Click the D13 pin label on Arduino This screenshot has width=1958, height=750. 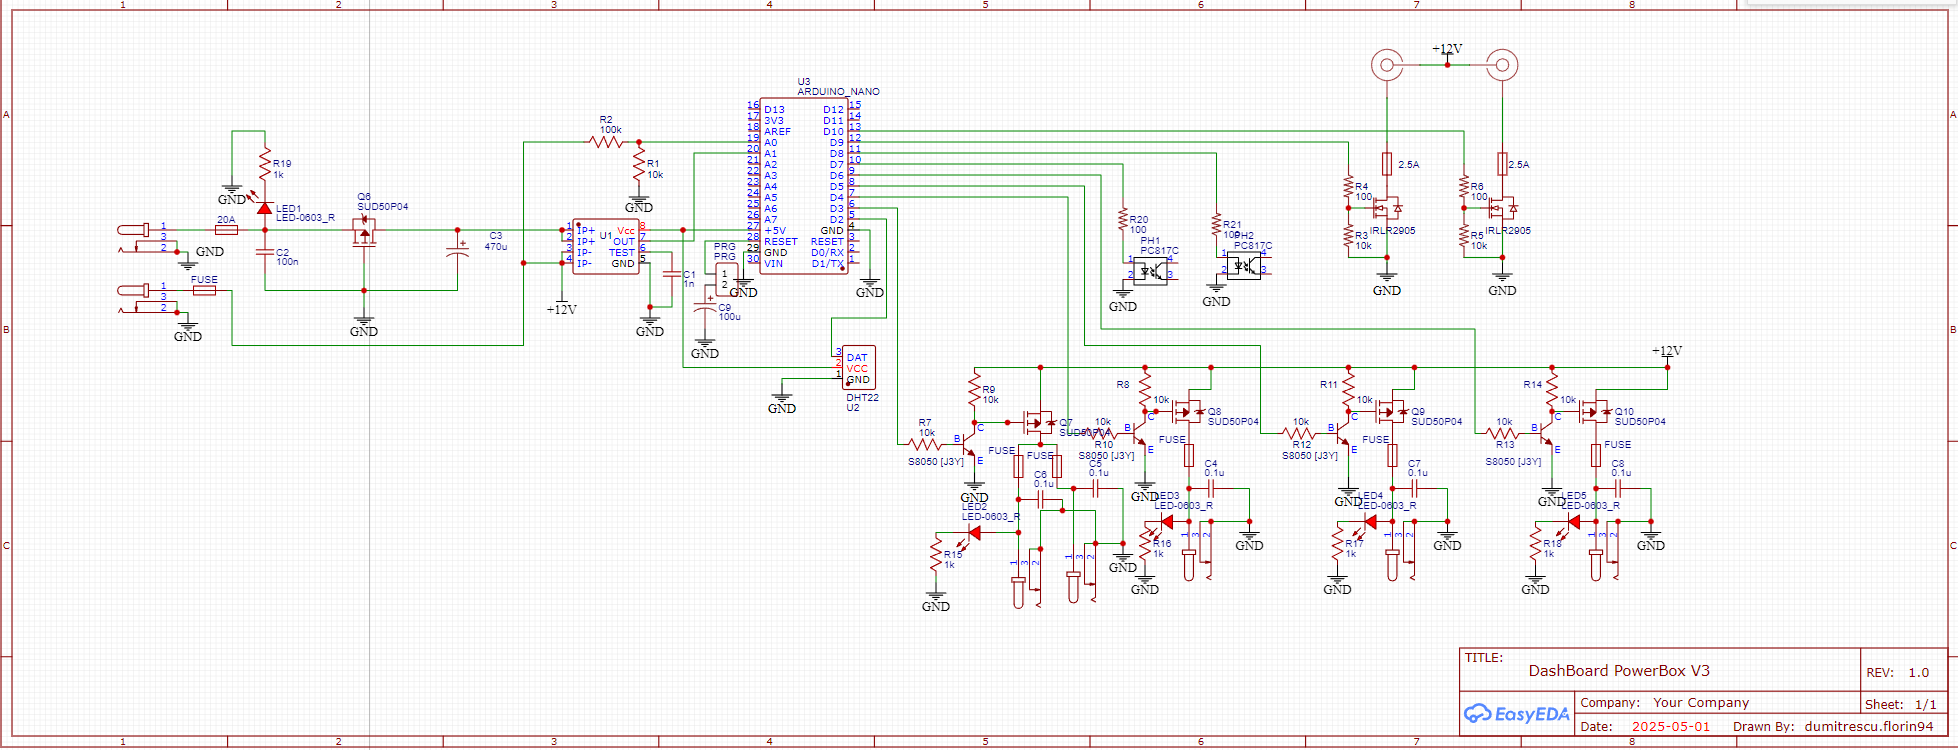pyautogui.click(x=775, y=110)
